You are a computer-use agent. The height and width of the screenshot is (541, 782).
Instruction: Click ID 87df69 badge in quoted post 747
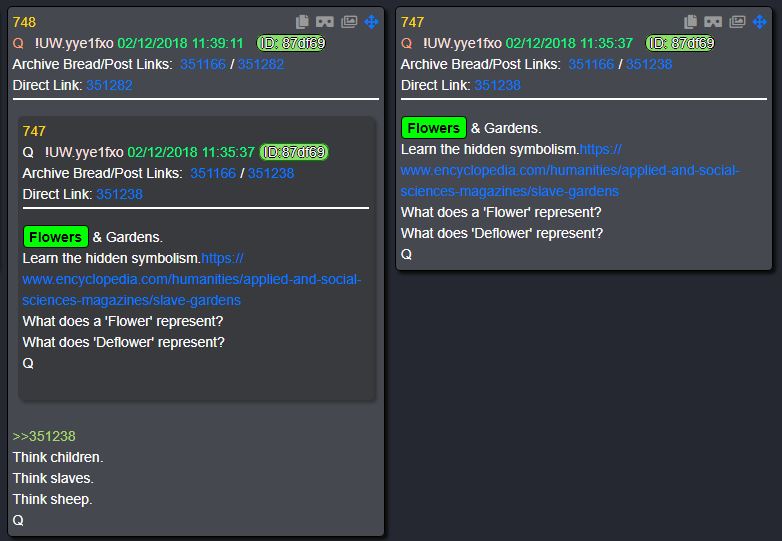tap(294, 152)
